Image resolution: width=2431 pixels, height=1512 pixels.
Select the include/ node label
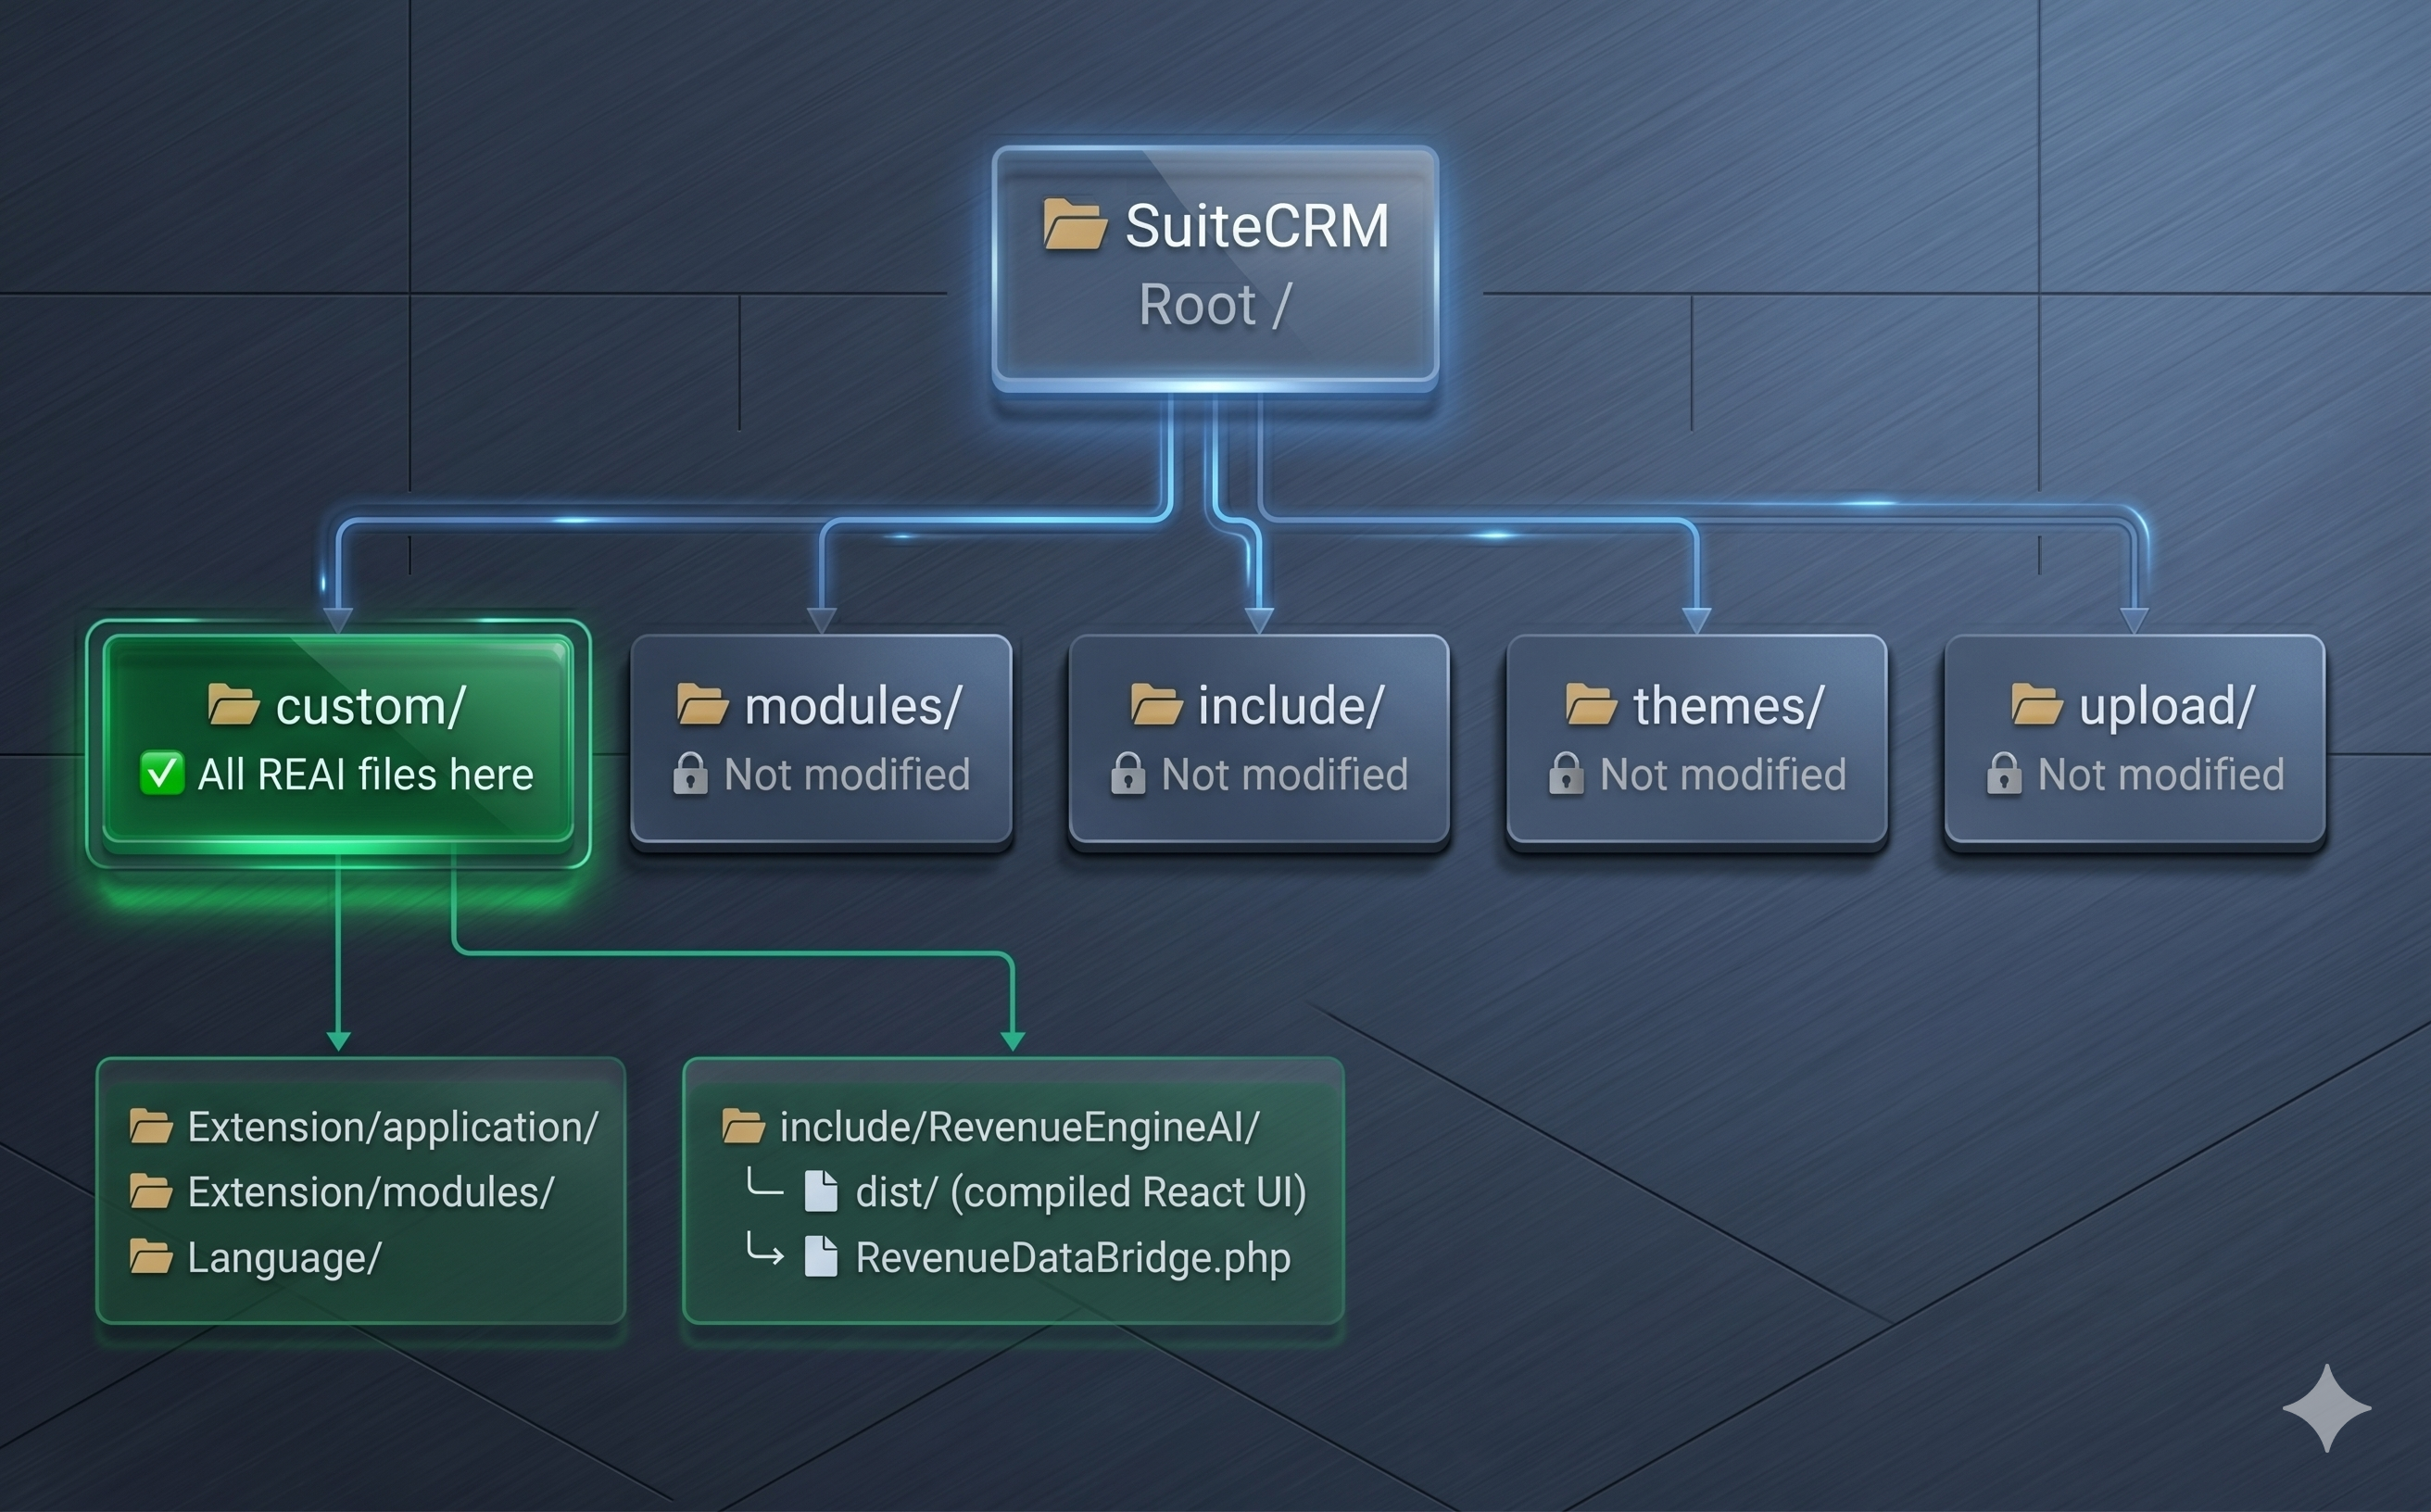1291,706
